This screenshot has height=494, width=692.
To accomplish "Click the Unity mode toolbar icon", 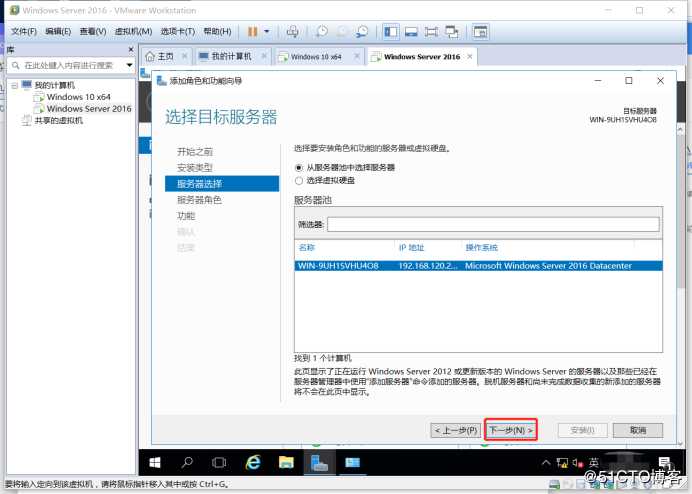I will click(451, 32).
